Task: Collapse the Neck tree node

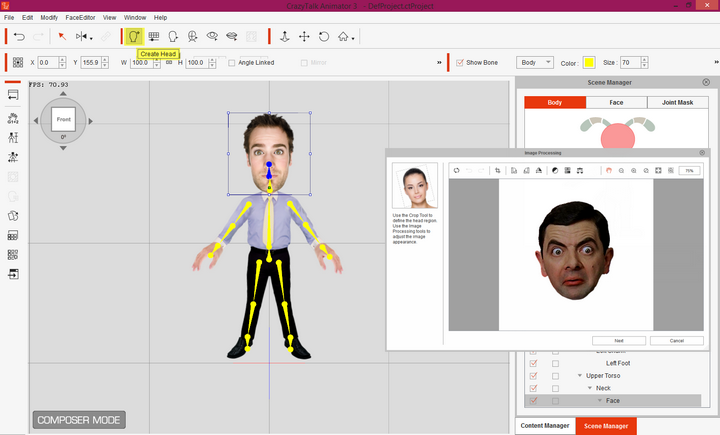Action: coord(590,388)
